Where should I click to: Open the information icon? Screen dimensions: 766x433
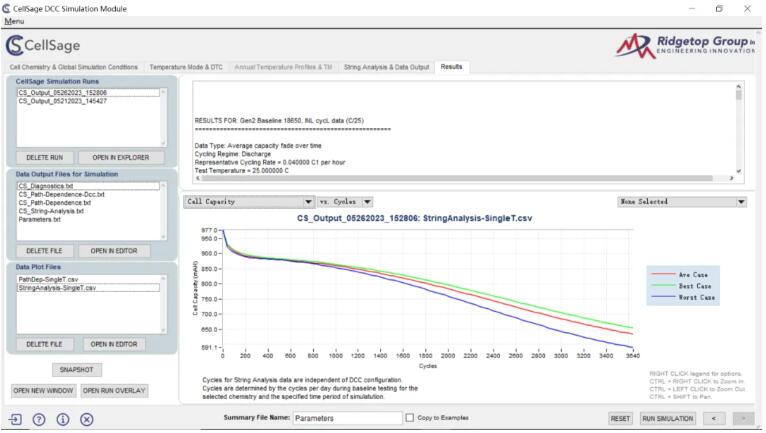[x=63, y=419]
